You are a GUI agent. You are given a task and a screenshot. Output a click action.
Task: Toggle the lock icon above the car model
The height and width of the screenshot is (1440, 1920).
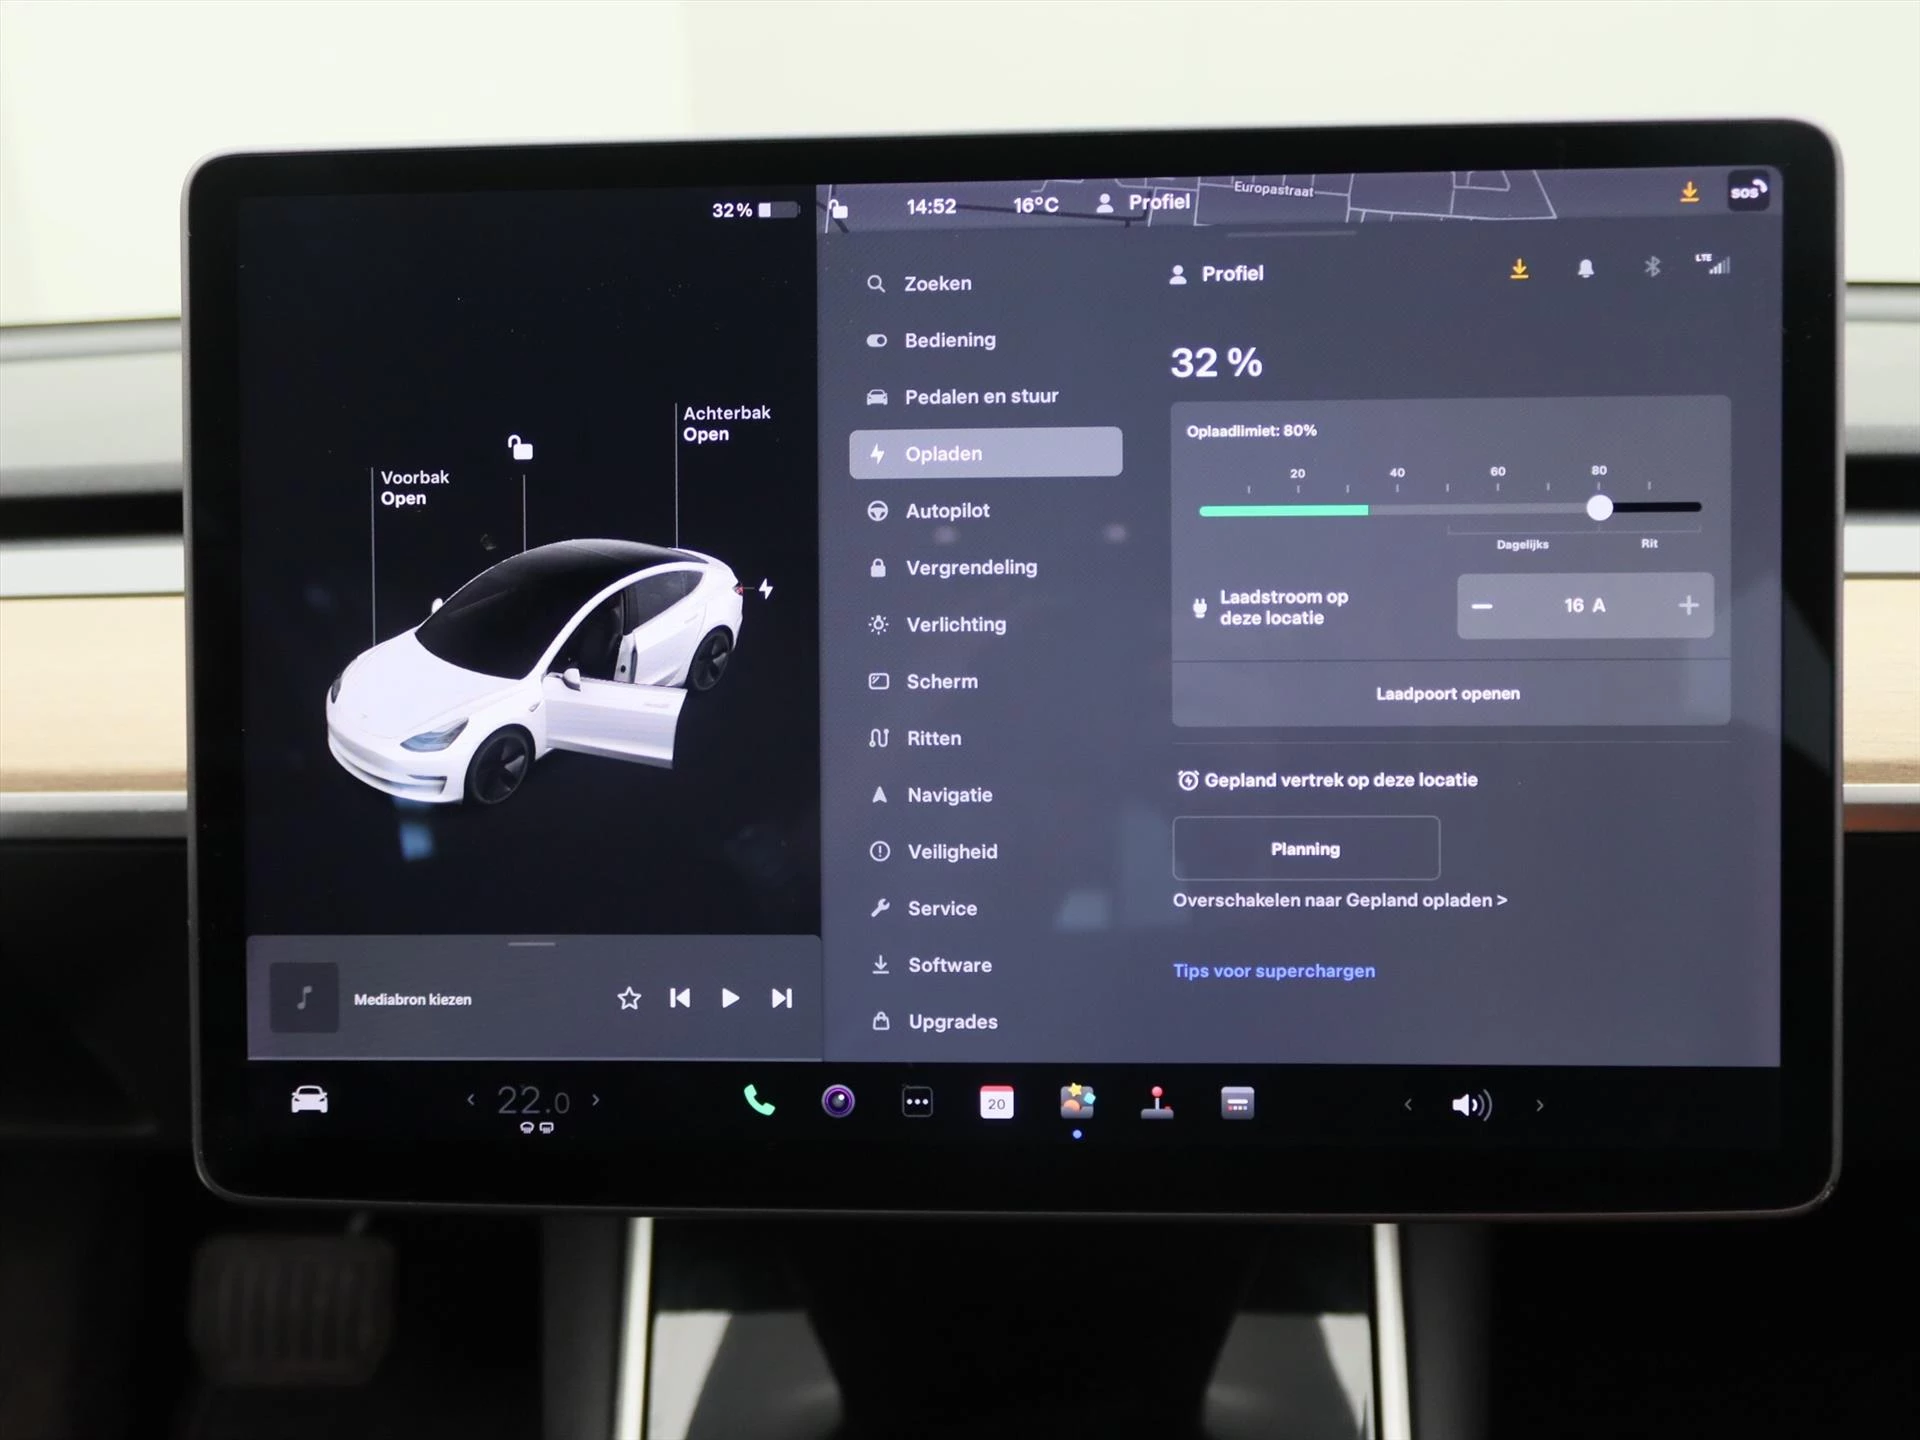[x=522, y=449]
